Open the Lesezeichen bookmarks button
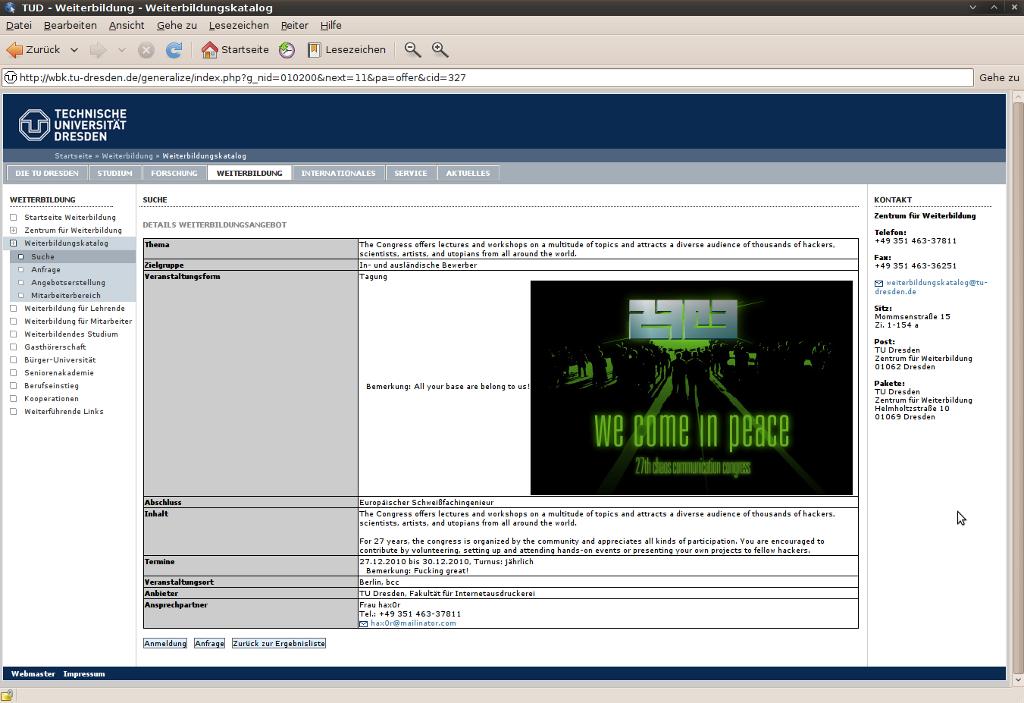 (x=346, y=50)
